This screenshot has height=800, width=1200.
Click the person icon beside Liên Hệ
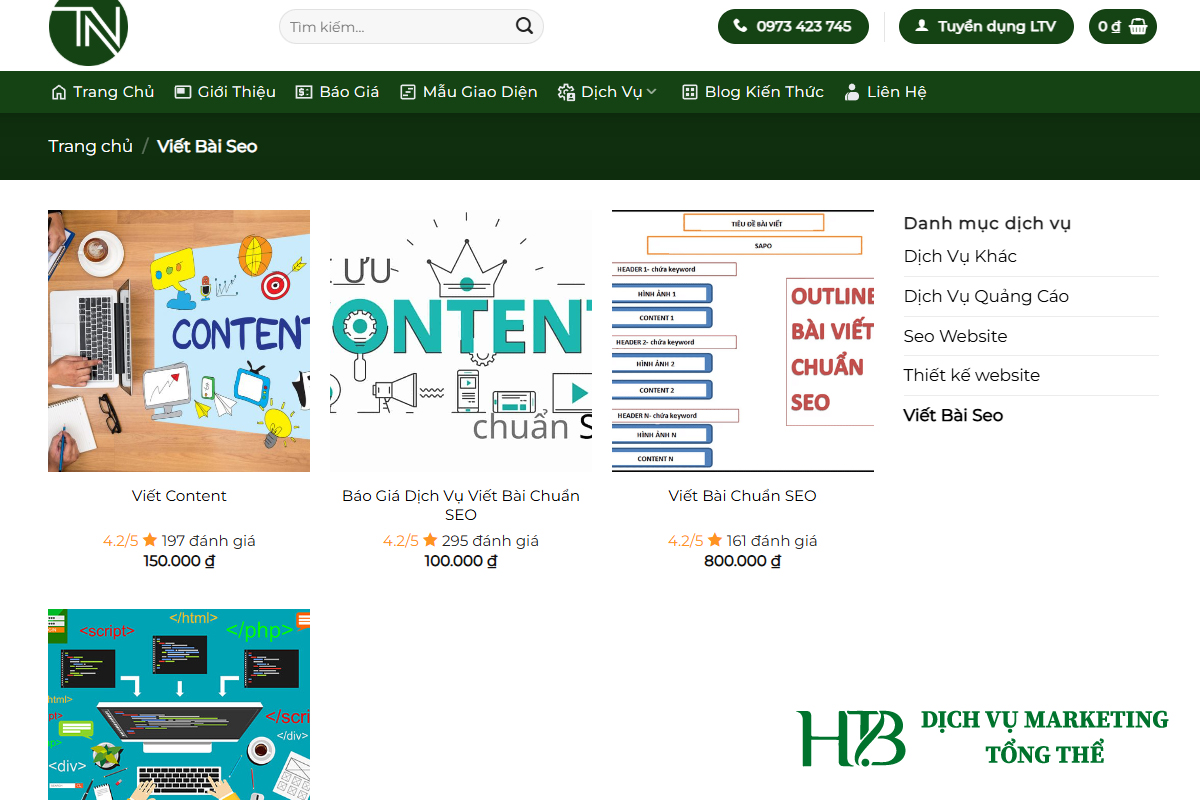(851, 91)
